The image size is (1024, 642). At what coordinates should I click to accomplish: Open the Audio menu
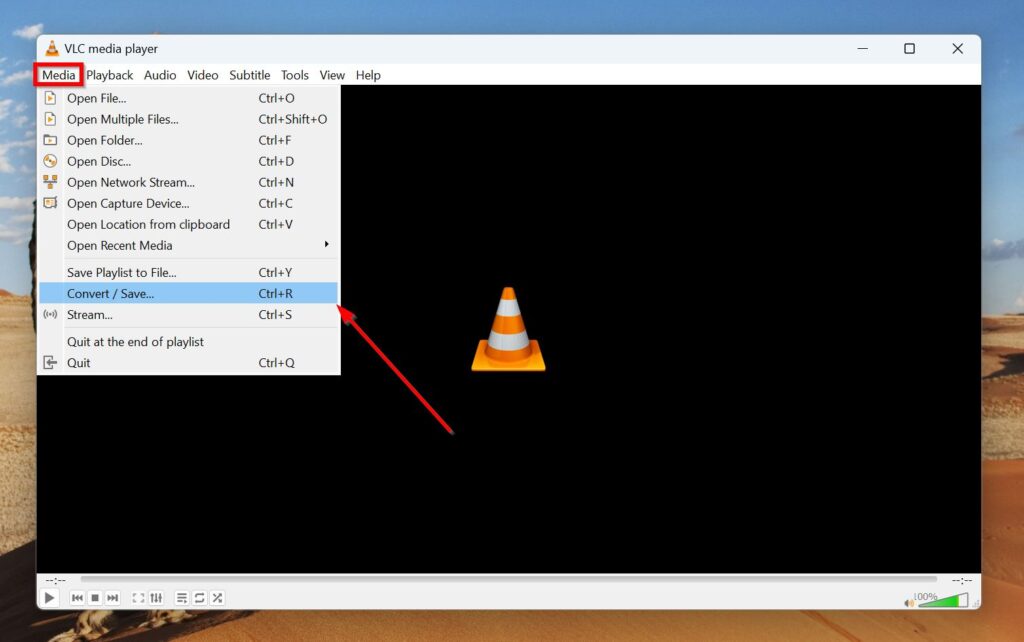(160, 75)
